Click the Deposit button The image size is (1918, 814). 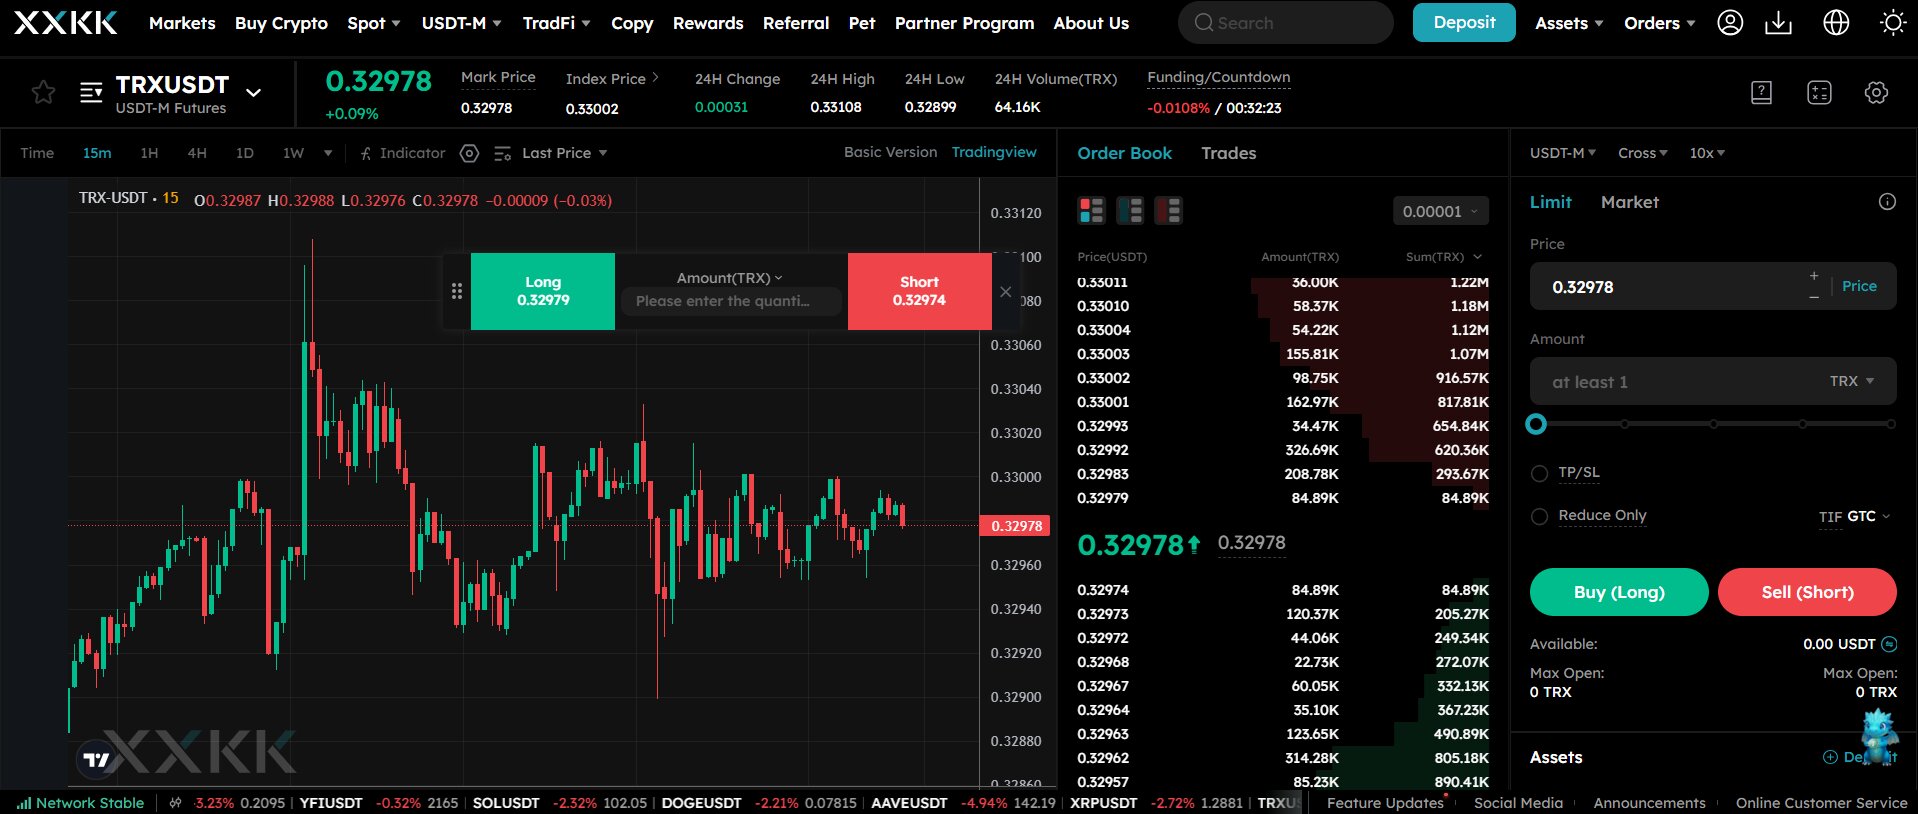1464,22
